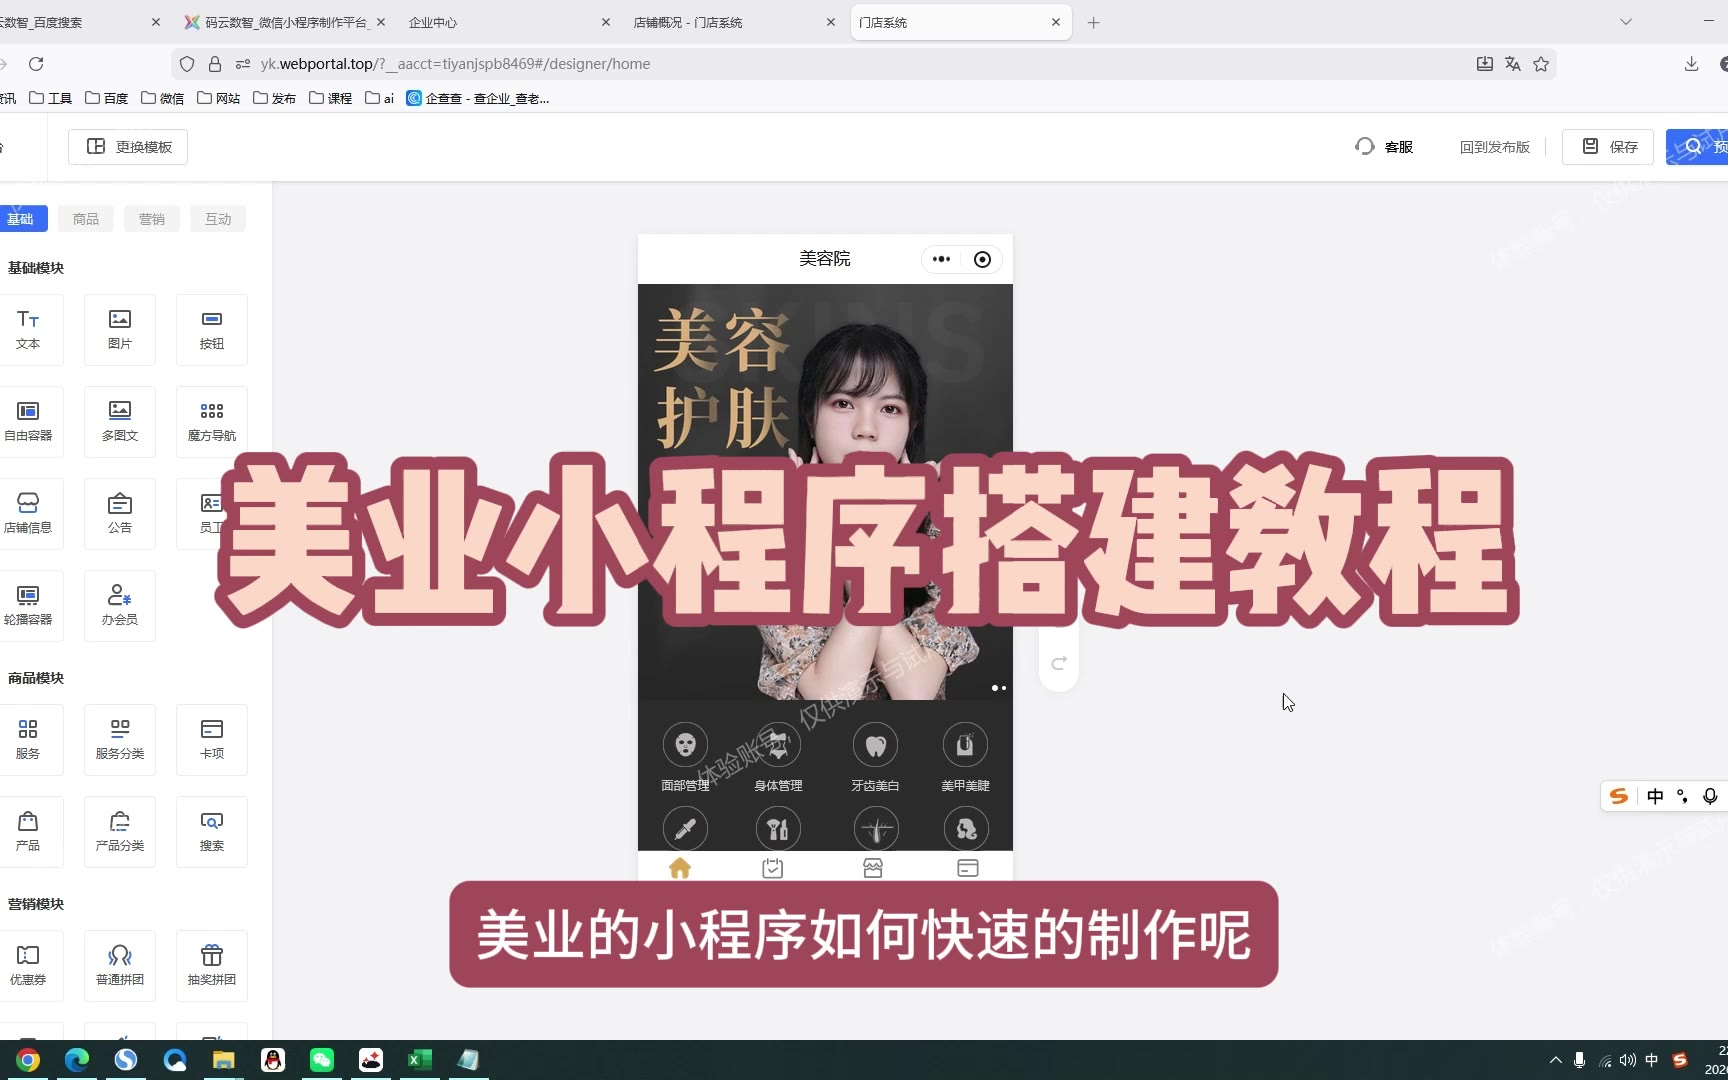
Task: Open Excel from the taskbar
Action: point(420,1060)
